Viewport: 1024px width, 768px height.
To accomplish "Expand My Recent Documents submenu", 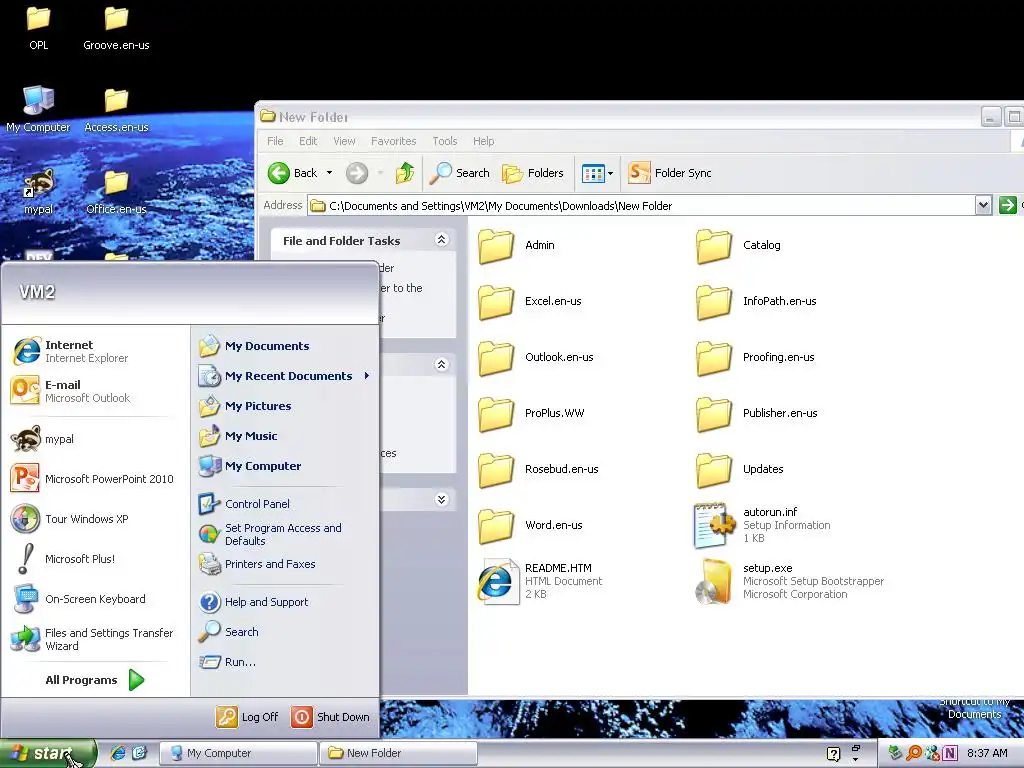I will [x=284, y=376].
